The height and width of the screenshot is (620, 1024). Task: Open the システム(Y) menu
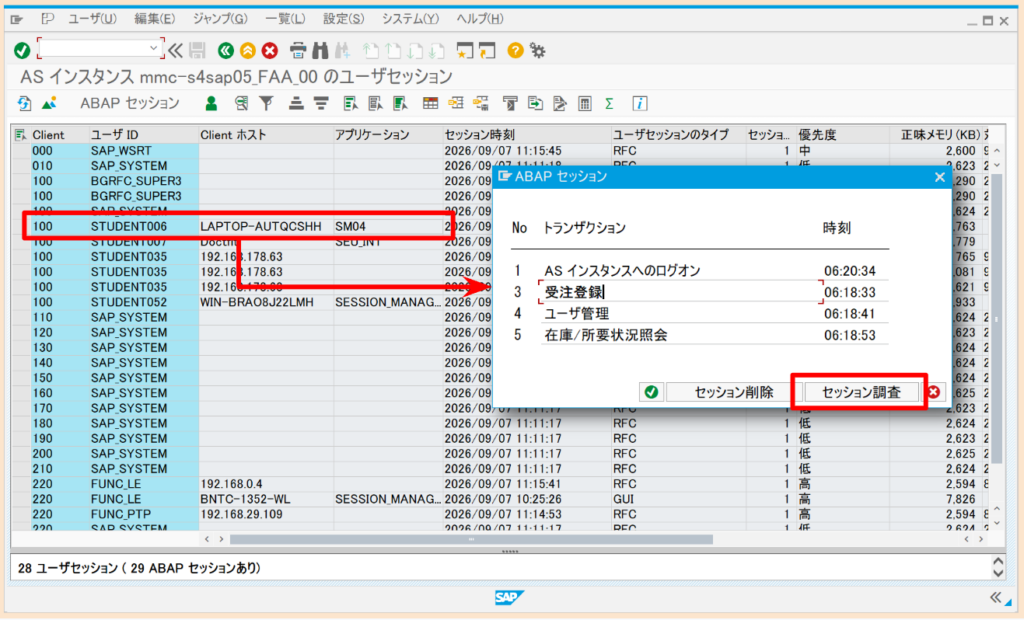click(x=410, y=19)
